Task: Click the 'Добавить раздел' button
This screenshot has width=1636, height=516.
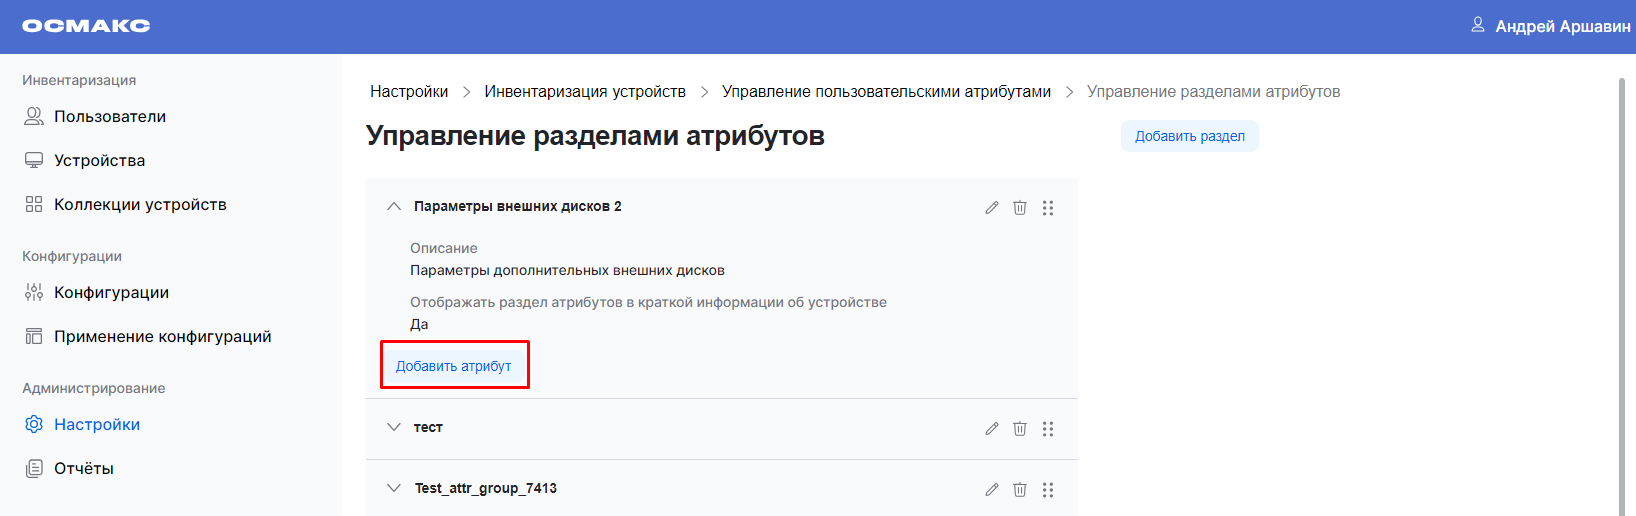Action: [x=1189, y=137]
